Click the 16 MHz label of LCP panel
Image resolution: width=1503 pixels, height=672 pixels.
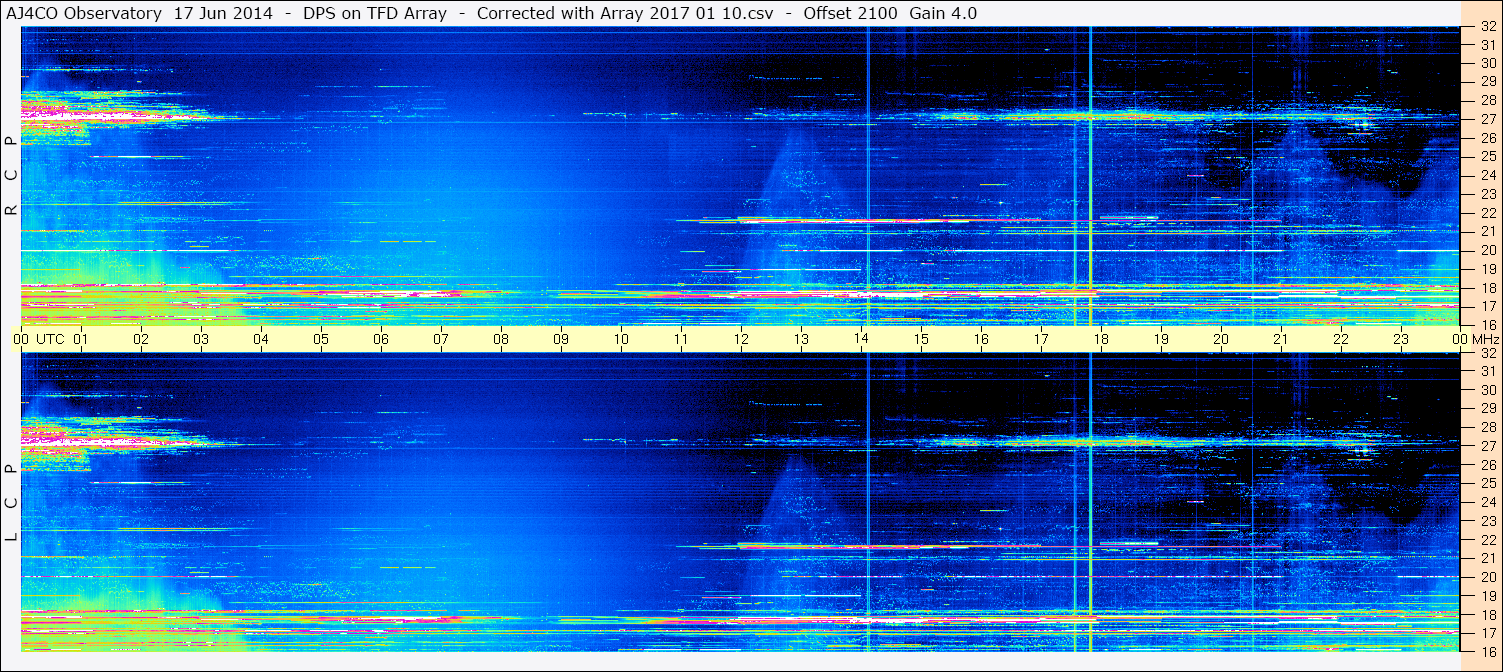[x=1488, y=651]
